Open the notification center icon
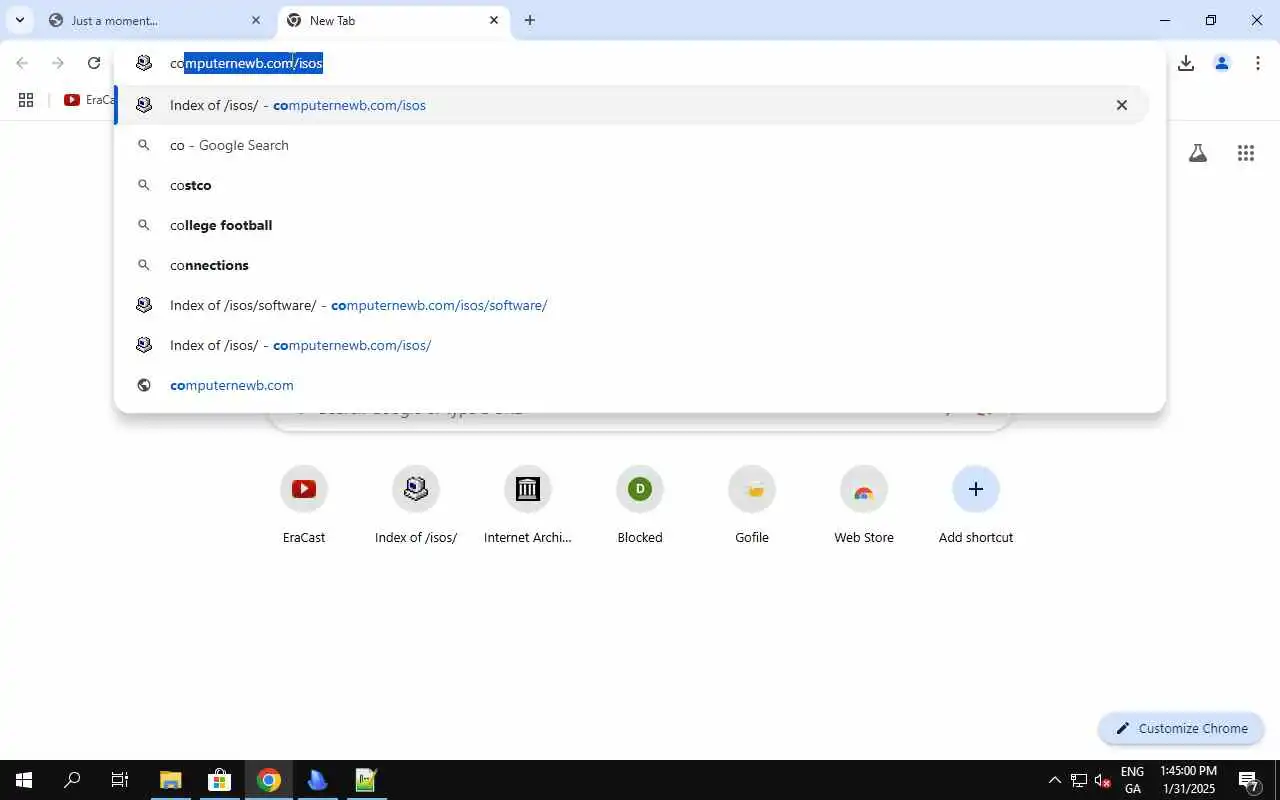The width and height of the screenshot is (1280, 800). pyautogui.click(x=1248, y=780)
